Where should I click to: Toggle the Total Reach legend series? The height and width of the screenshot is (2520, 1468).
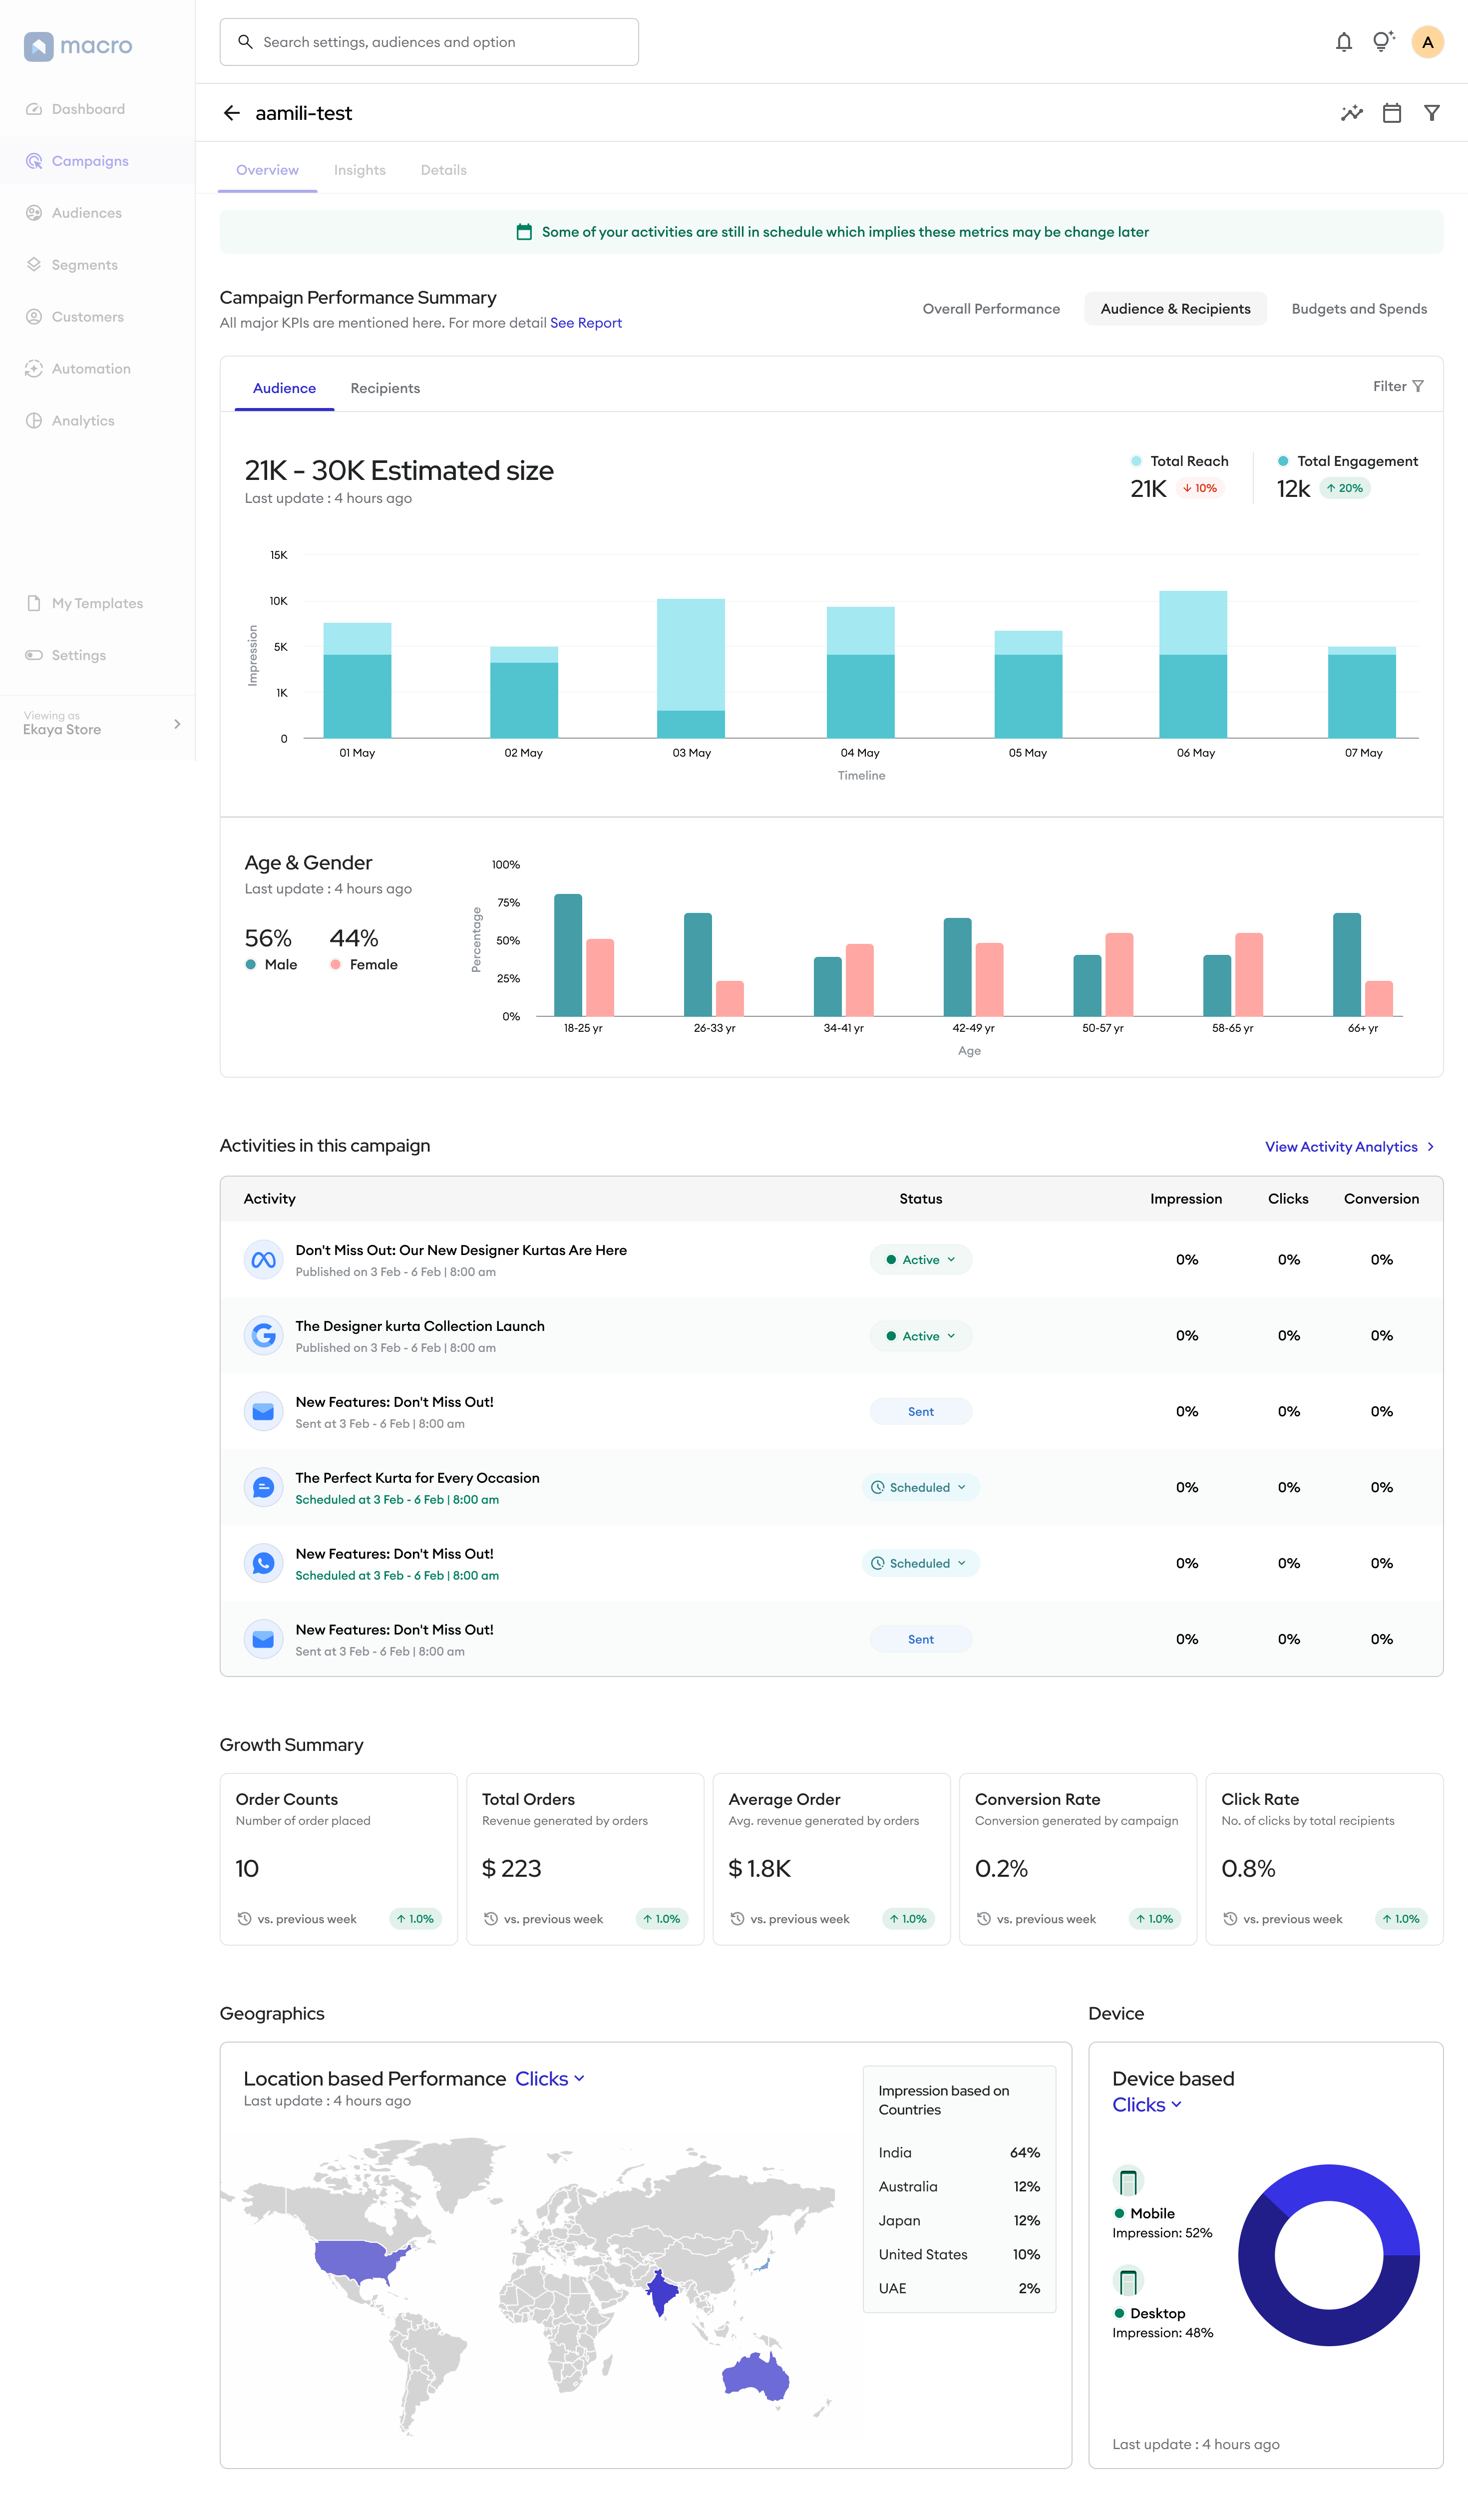point(1180,461)
